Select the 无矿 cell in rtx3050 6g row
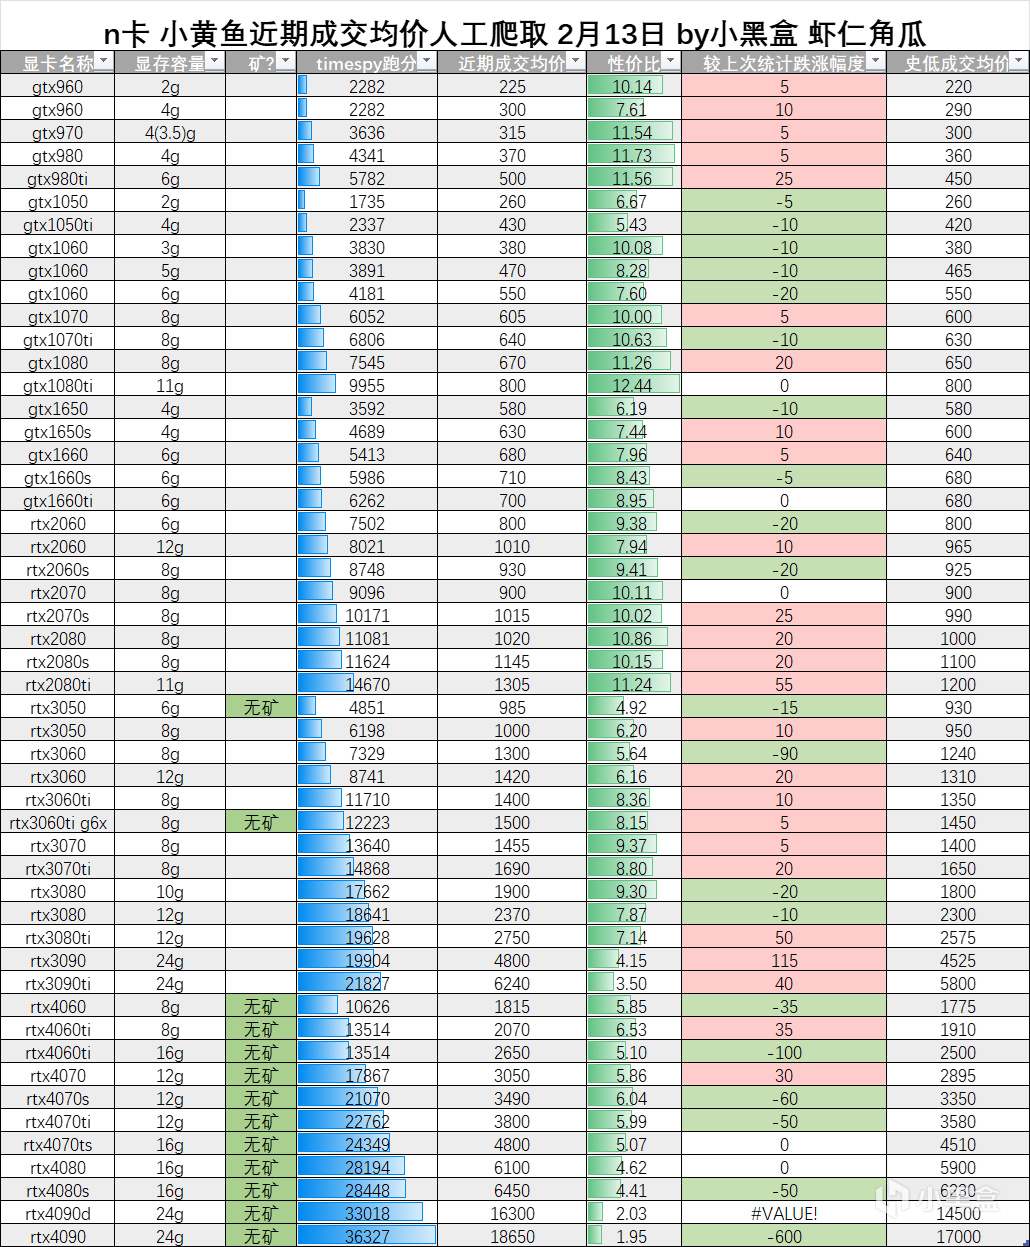The width and height of the screenshot is (1030, 1247). 261,708
